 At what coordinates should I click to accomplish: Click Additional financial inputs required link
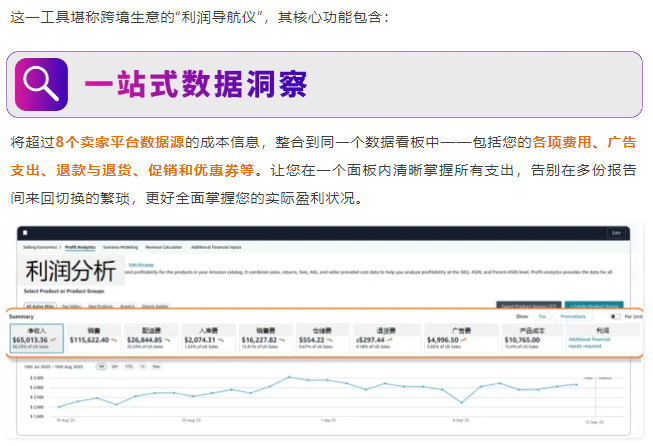coord(596,343)
